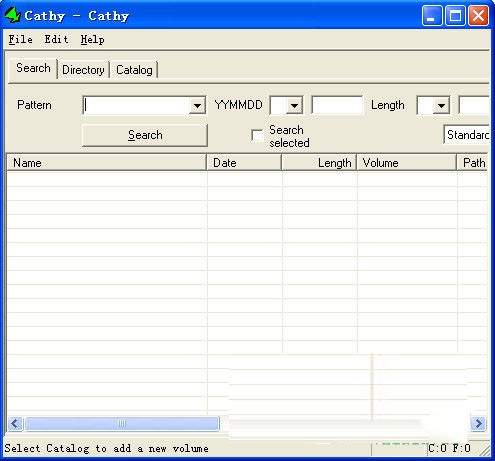Click the YYMMDD date input field

coord(337,105)
